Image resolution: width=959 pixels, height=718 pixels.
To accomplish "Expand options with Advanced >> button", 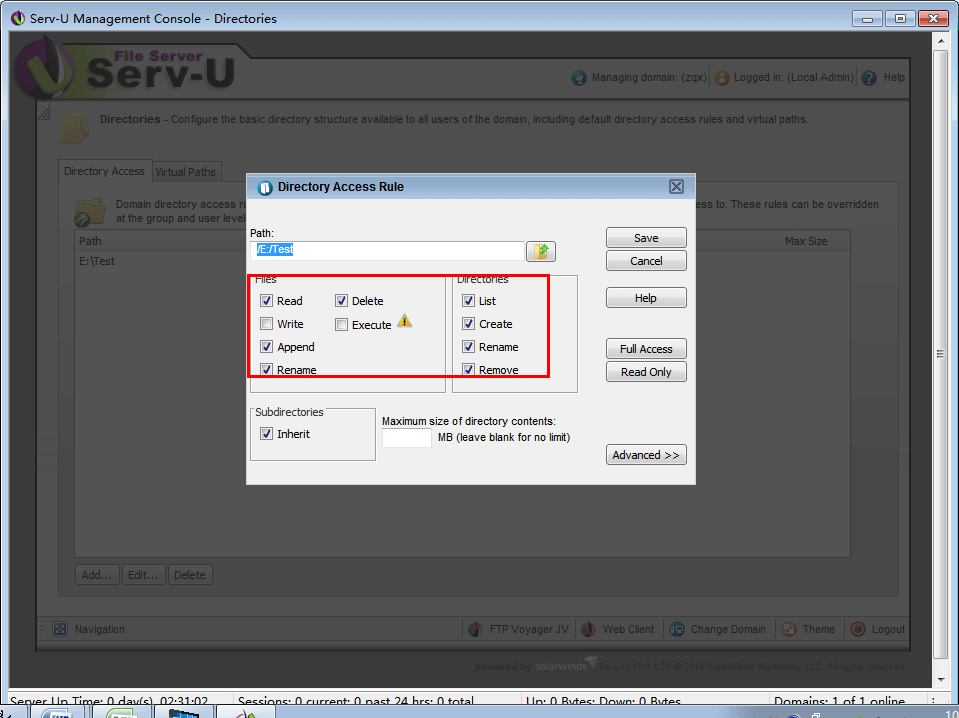I will coord(646,455).
